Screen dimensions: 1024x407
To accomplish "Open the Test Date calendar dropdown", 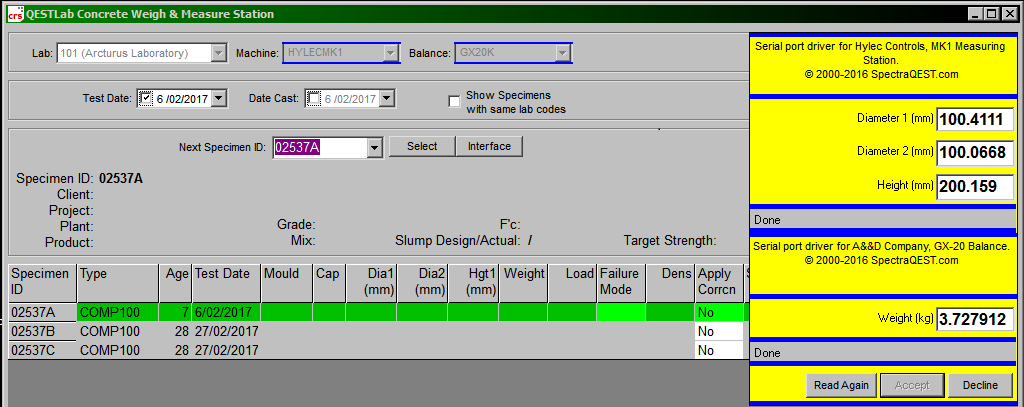I will click(x=220, y=98).
